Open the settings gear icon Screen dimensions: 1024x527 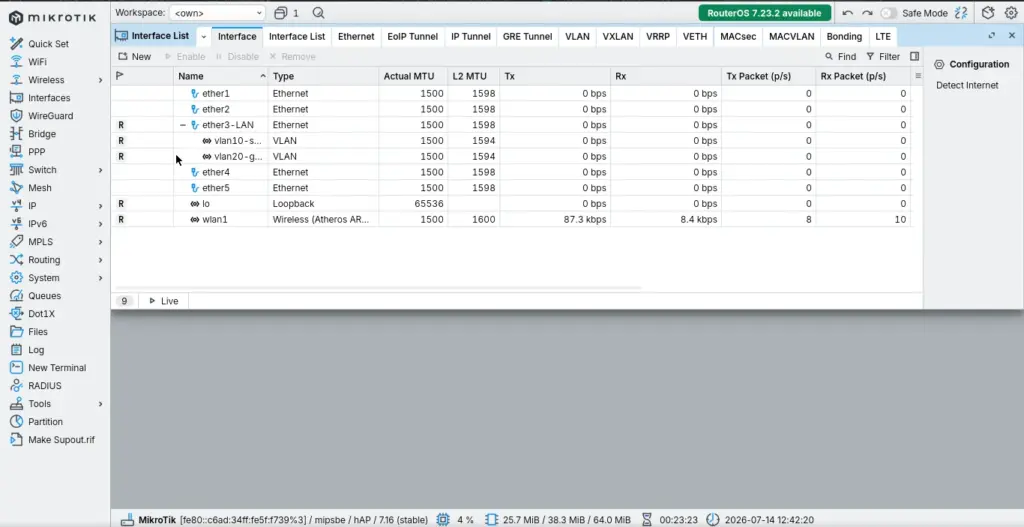(x=1011, y=13)
